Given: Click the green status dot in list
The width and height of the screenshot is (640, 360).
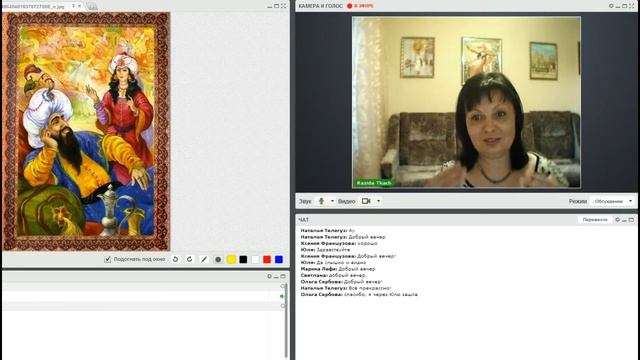Looking at the screenshot, I should click(x=282, y=296).
